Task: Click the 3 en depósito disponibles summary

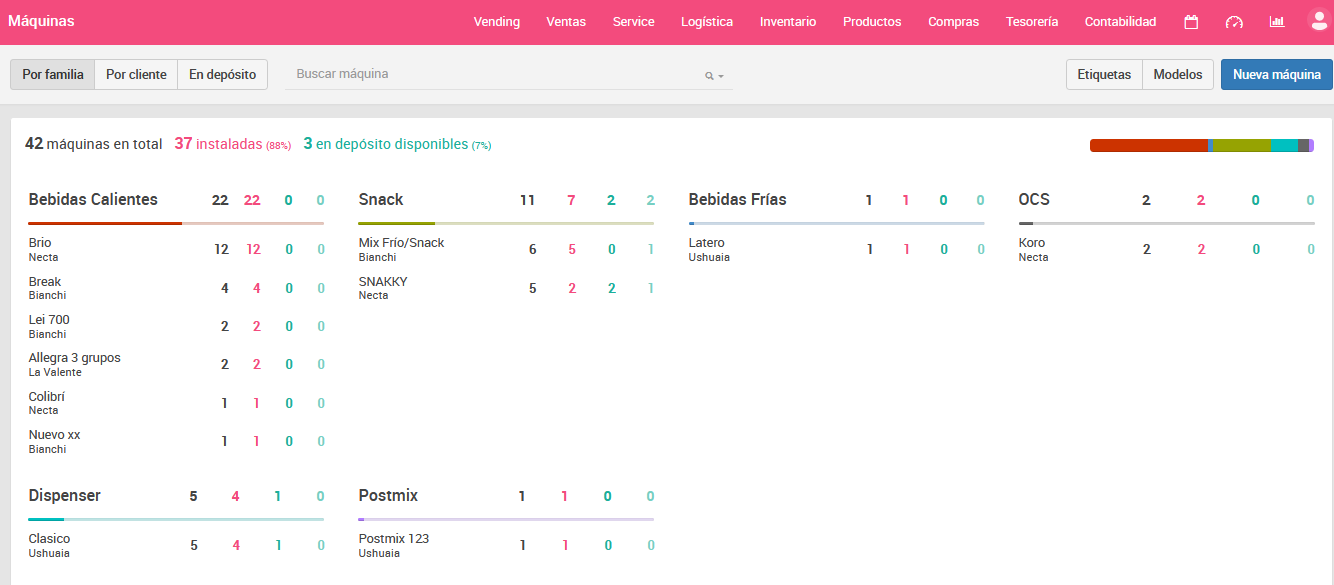Action: (x=397, y=144)
